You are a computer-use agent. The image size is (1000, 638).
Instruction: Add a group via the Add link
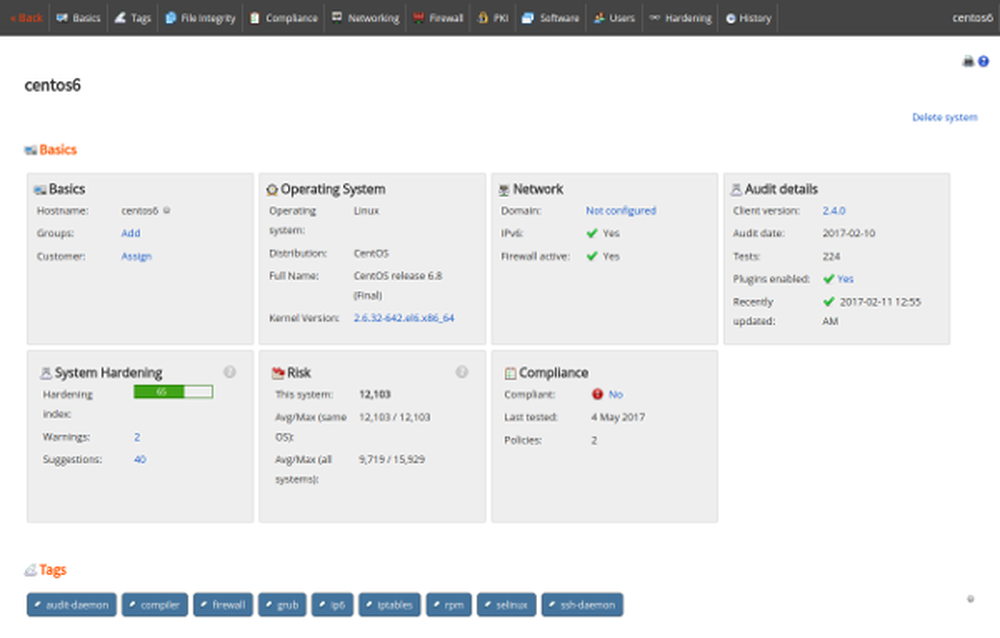pyautogui.click(x=130, y=233)
